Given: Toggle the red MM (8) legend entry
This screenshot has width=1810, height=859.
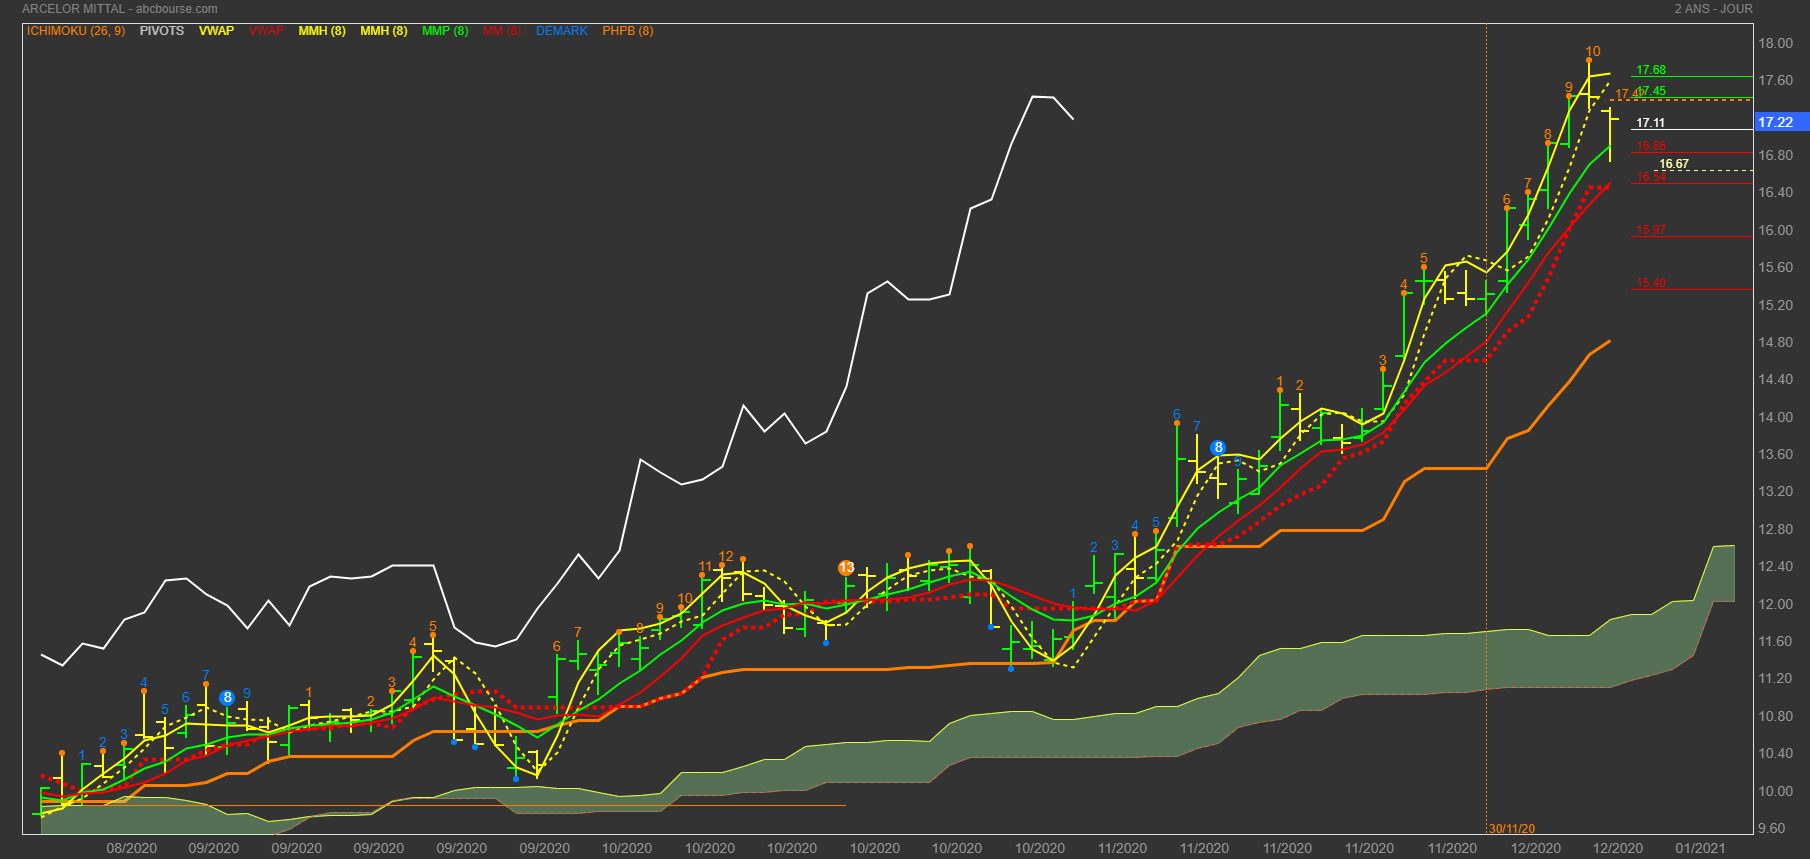Looking at the screenshot, I should pyautogui.click(x=502, y=31).
